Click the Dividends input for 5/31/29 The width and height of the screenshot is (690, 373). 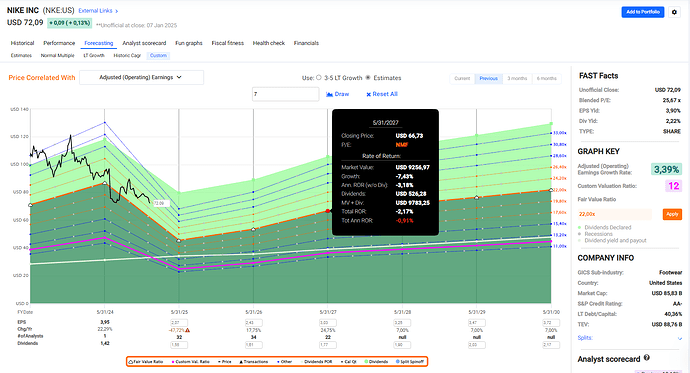point(477,345)
